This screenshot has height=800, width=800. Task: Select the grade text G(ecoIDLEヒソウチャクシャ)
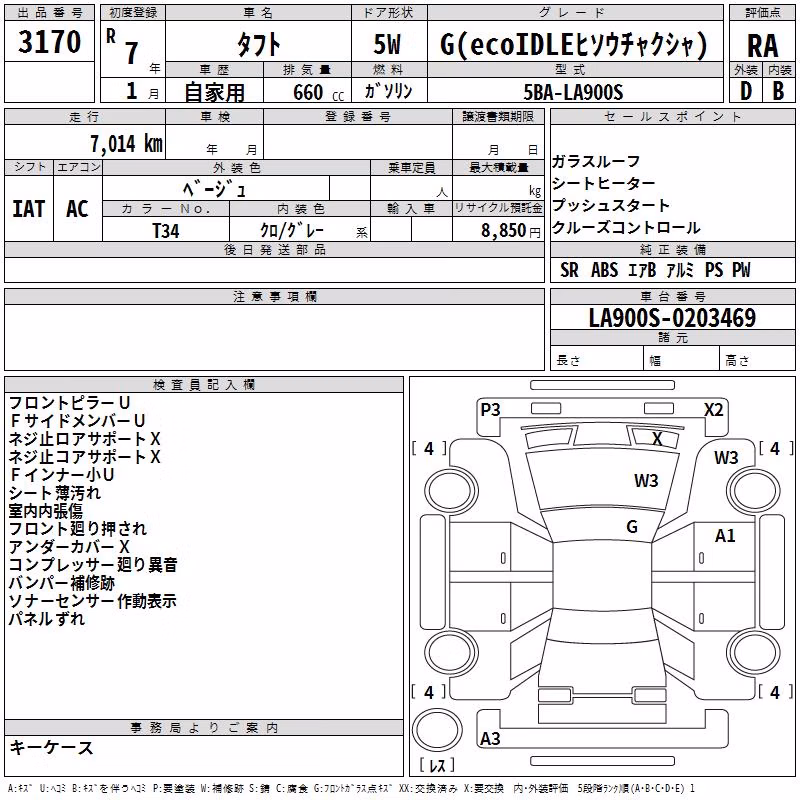coord(574,45)
